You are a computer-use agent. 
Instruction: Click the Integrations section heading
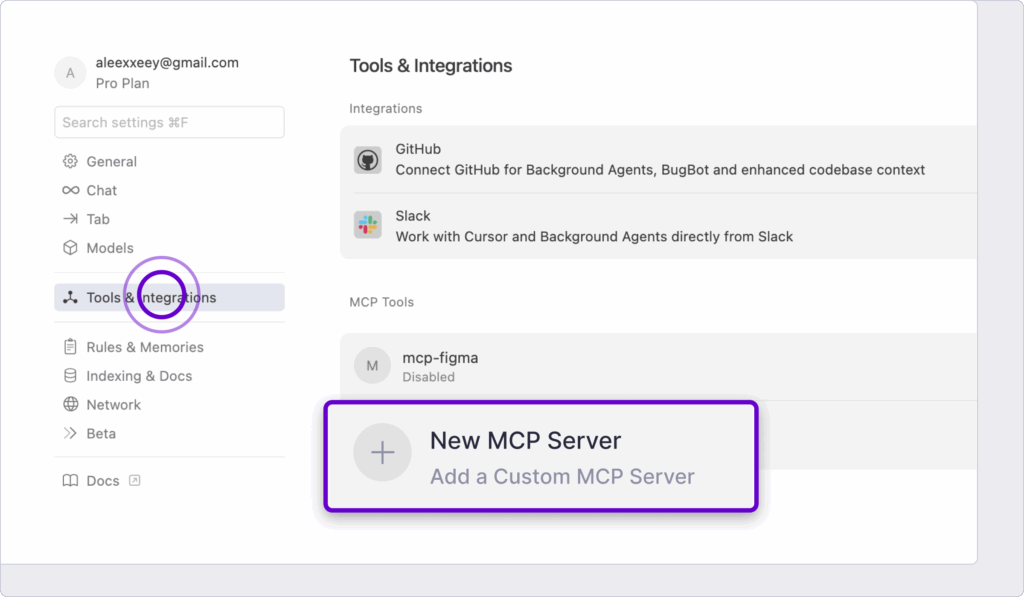coord(385,108)
